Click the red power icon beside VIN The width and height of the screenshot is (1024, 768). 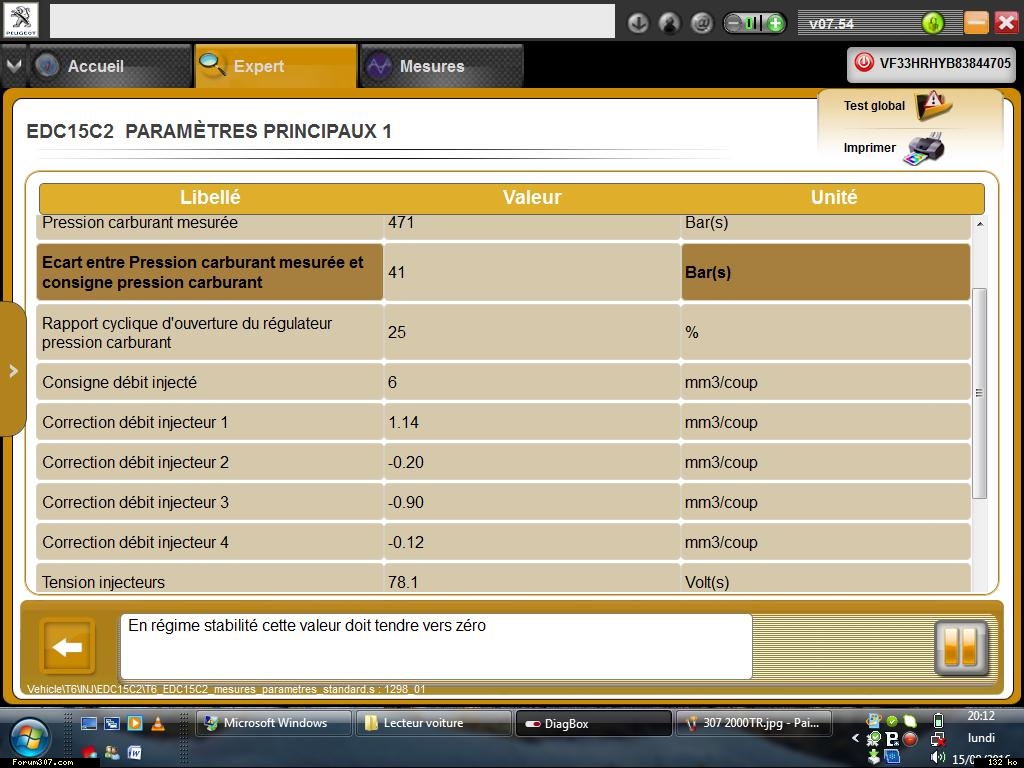point(864,63)
